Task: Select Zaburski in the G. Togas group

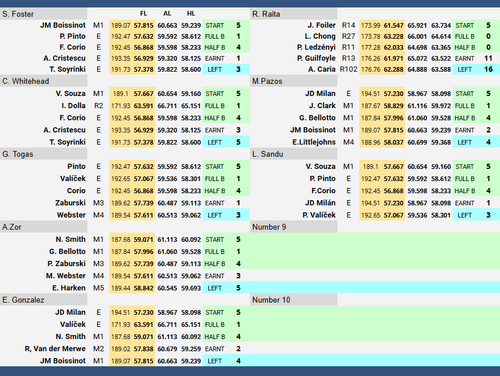Action: pyautogui.click(x=70, y=203)
